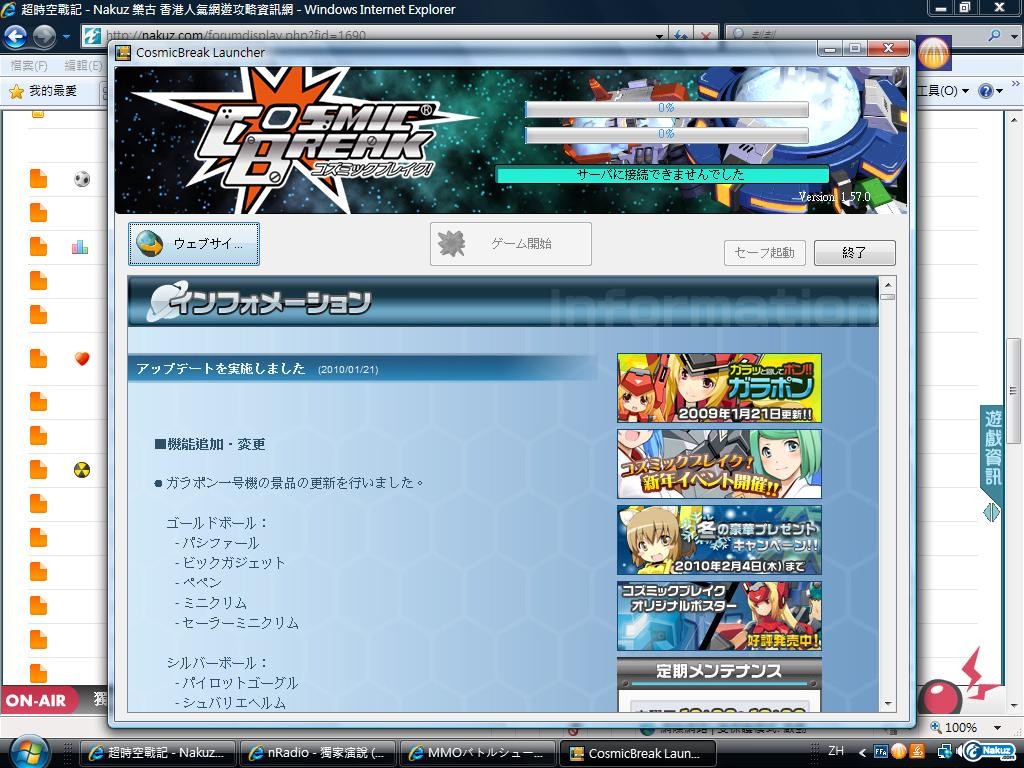Open the 新年イベント開催 banner

coord(719,464)
